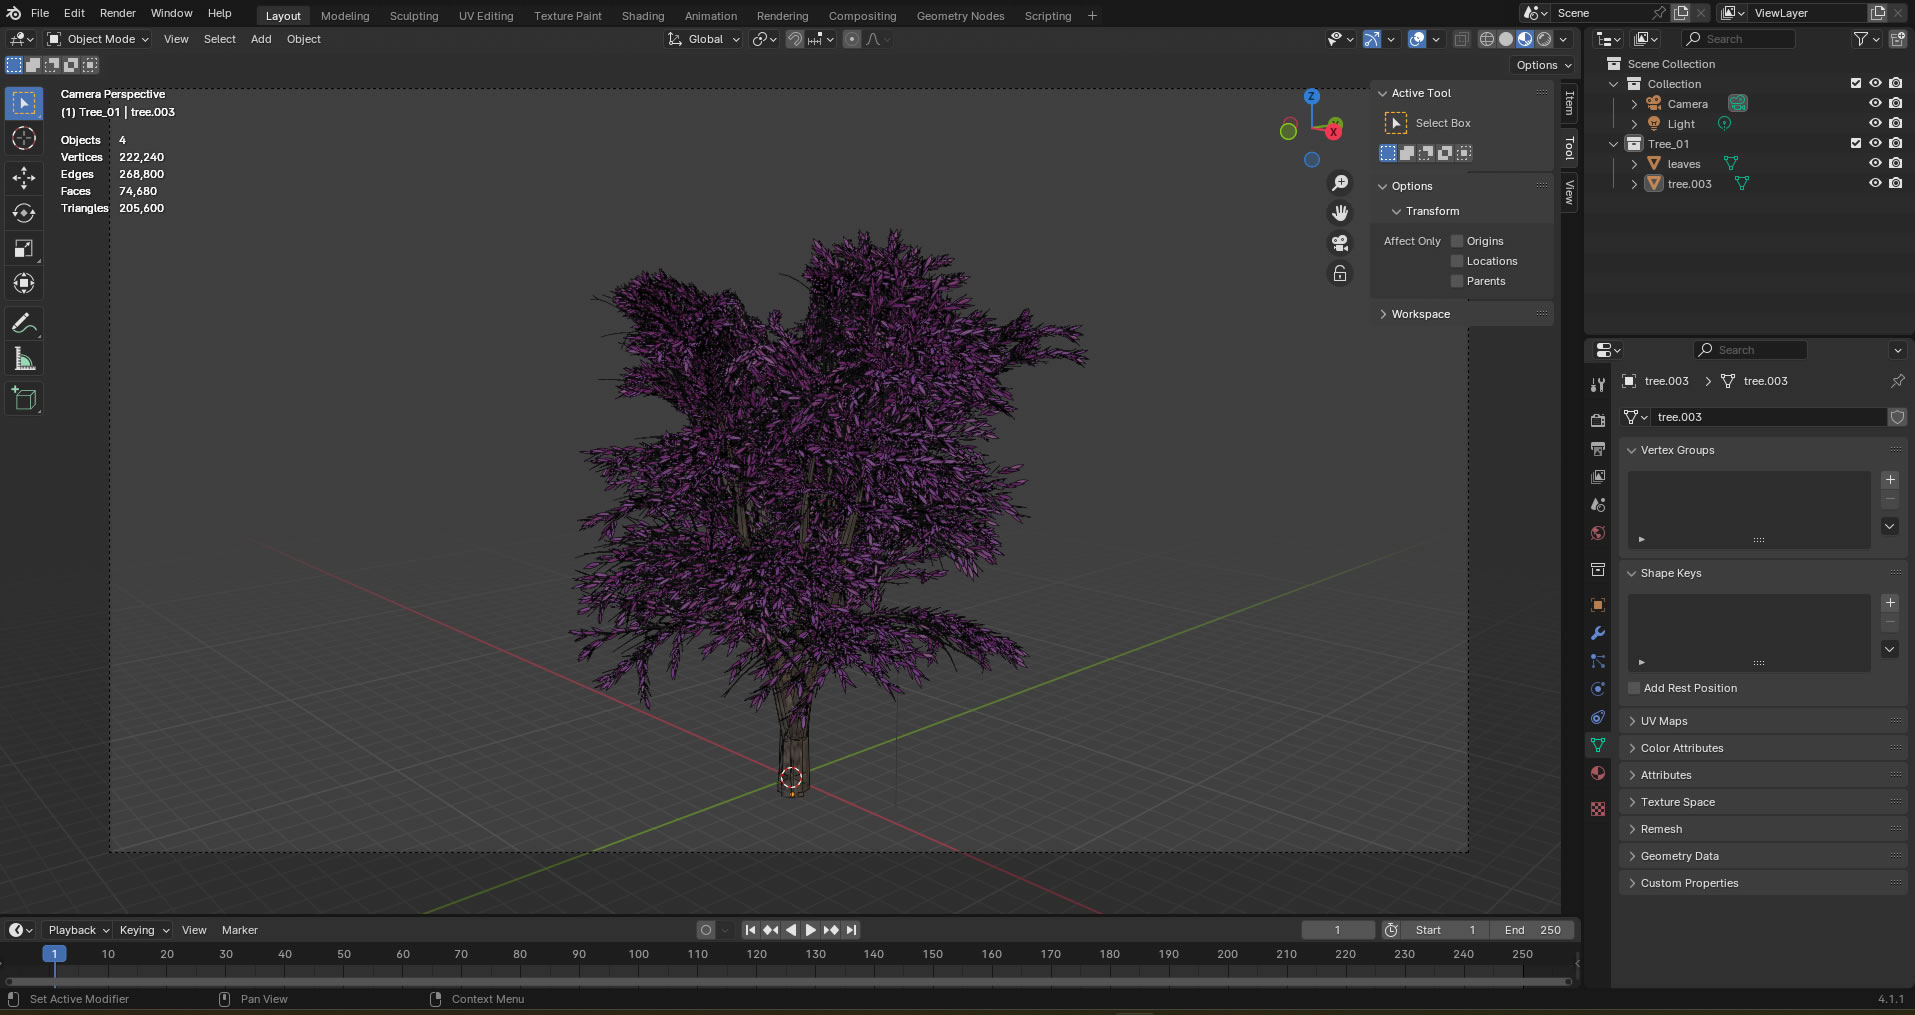The width and height of the screenshot is (1915, 1015).
Task: Select the Measure tool
Action: pos(24,359)
